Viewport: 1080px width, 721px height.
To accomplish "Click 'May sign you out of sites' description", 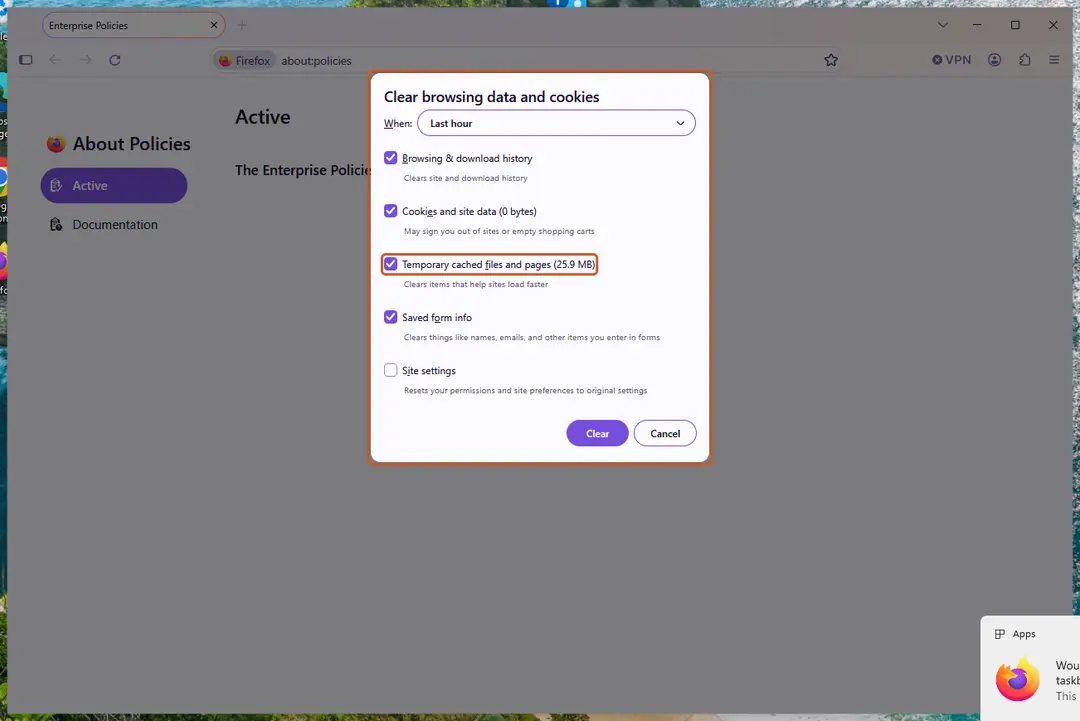I will coord(499,231).
